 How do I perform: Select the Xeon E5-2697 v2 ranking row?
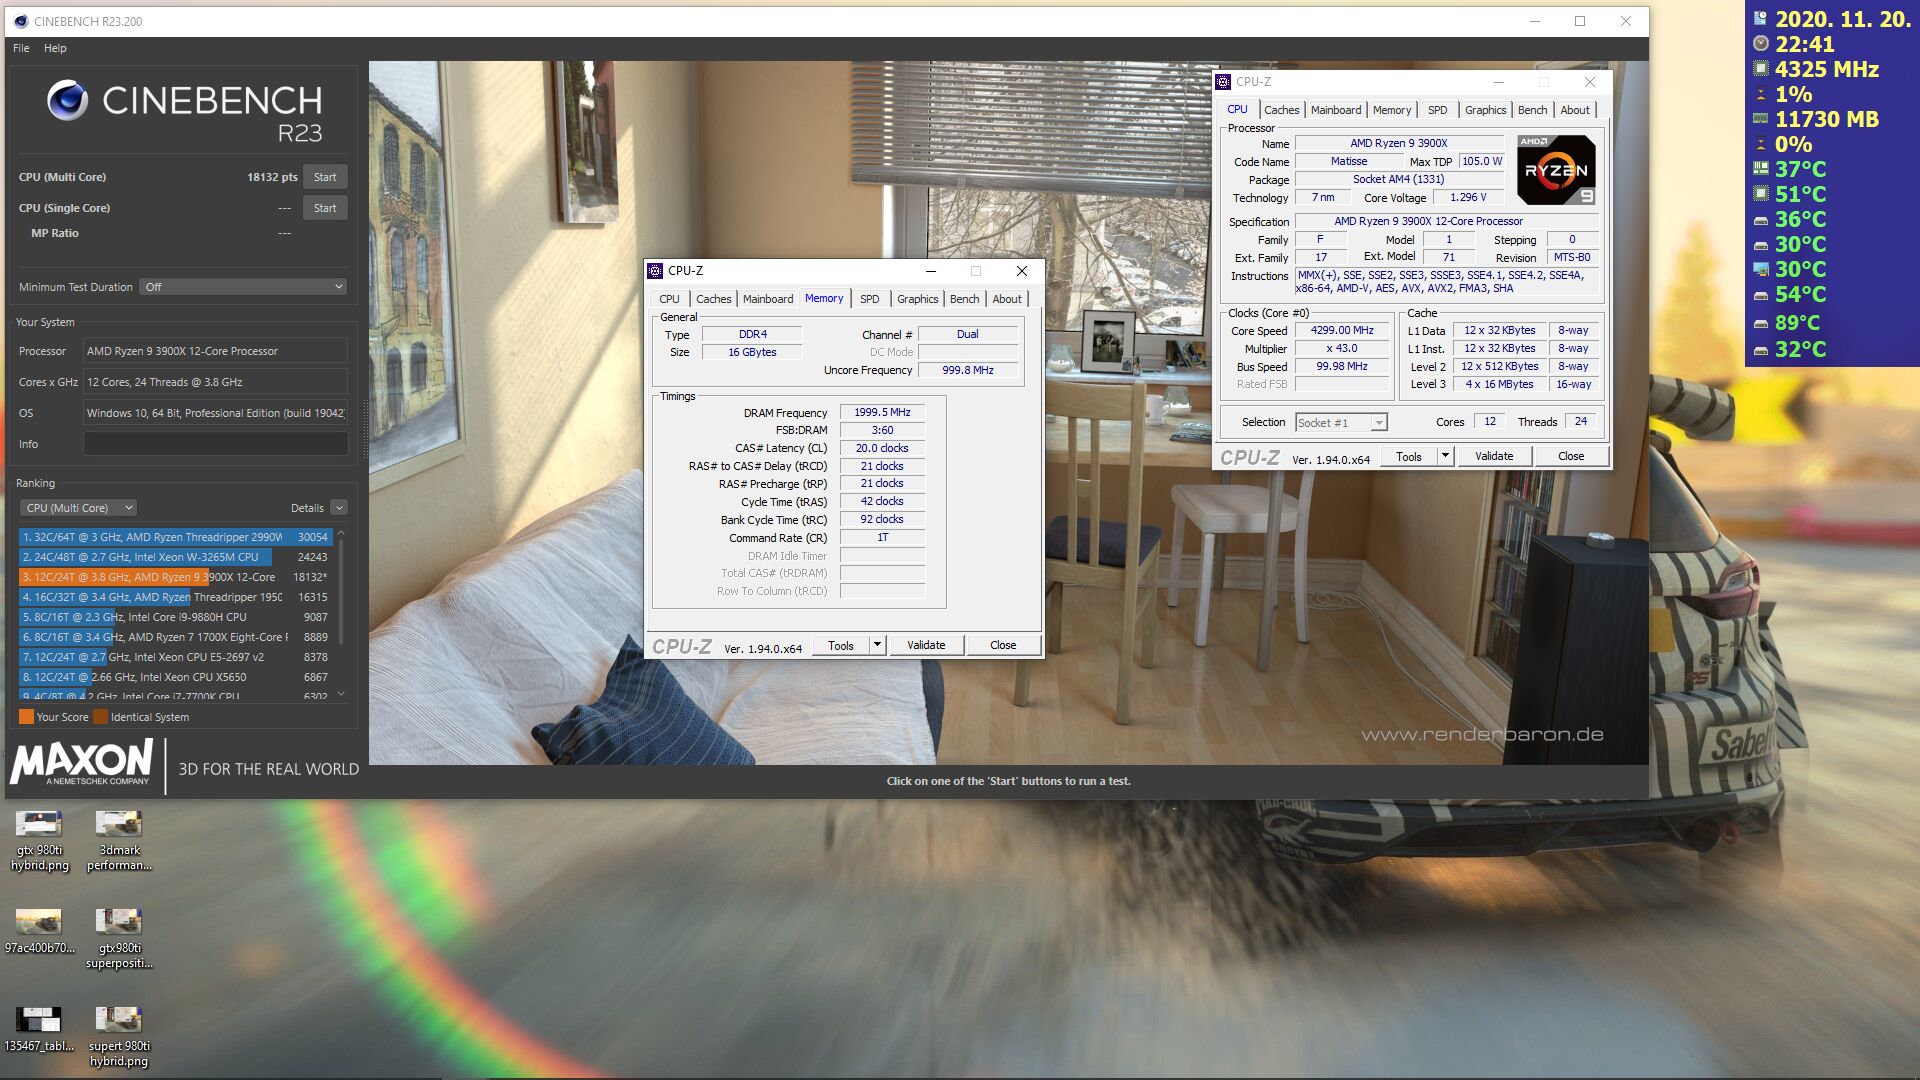click(x=175, y=657)
